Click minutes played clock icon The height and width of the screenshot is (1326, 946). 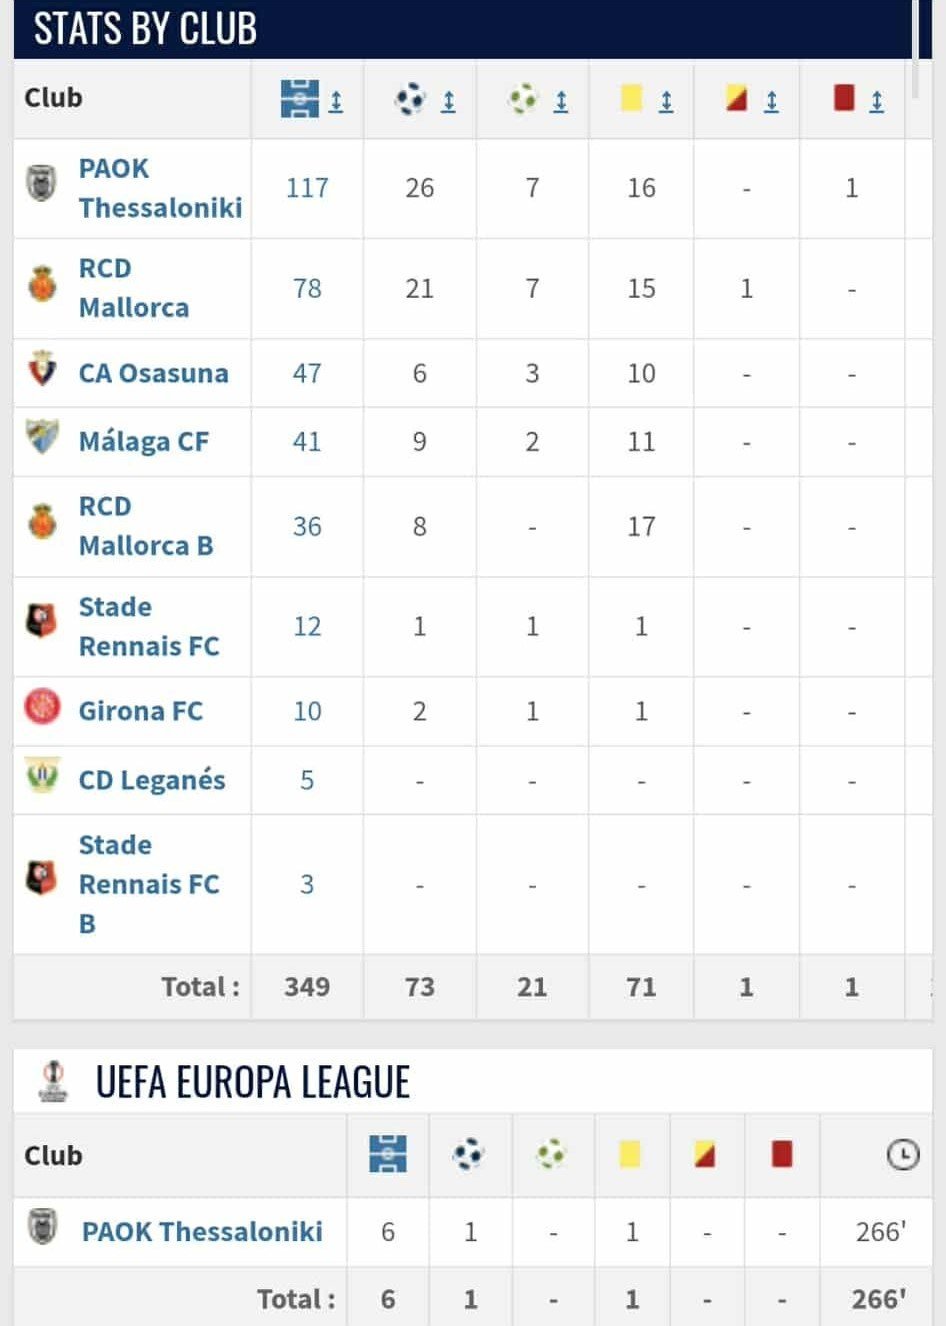click(x=902, y=1155)
